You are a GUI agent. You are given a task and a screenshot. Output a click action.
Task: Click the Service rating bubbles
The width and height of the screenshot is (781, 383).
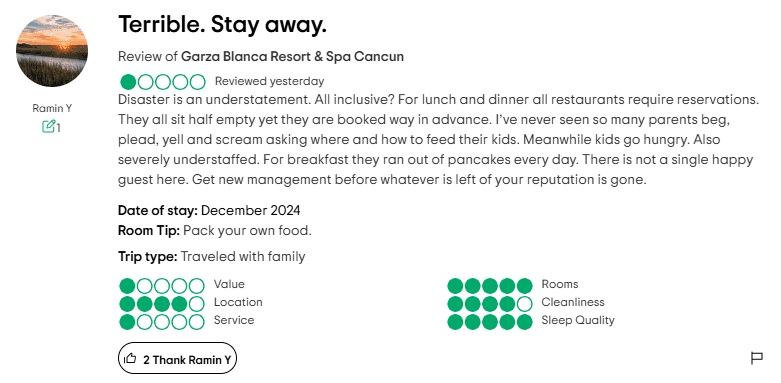tap(162, 322)
